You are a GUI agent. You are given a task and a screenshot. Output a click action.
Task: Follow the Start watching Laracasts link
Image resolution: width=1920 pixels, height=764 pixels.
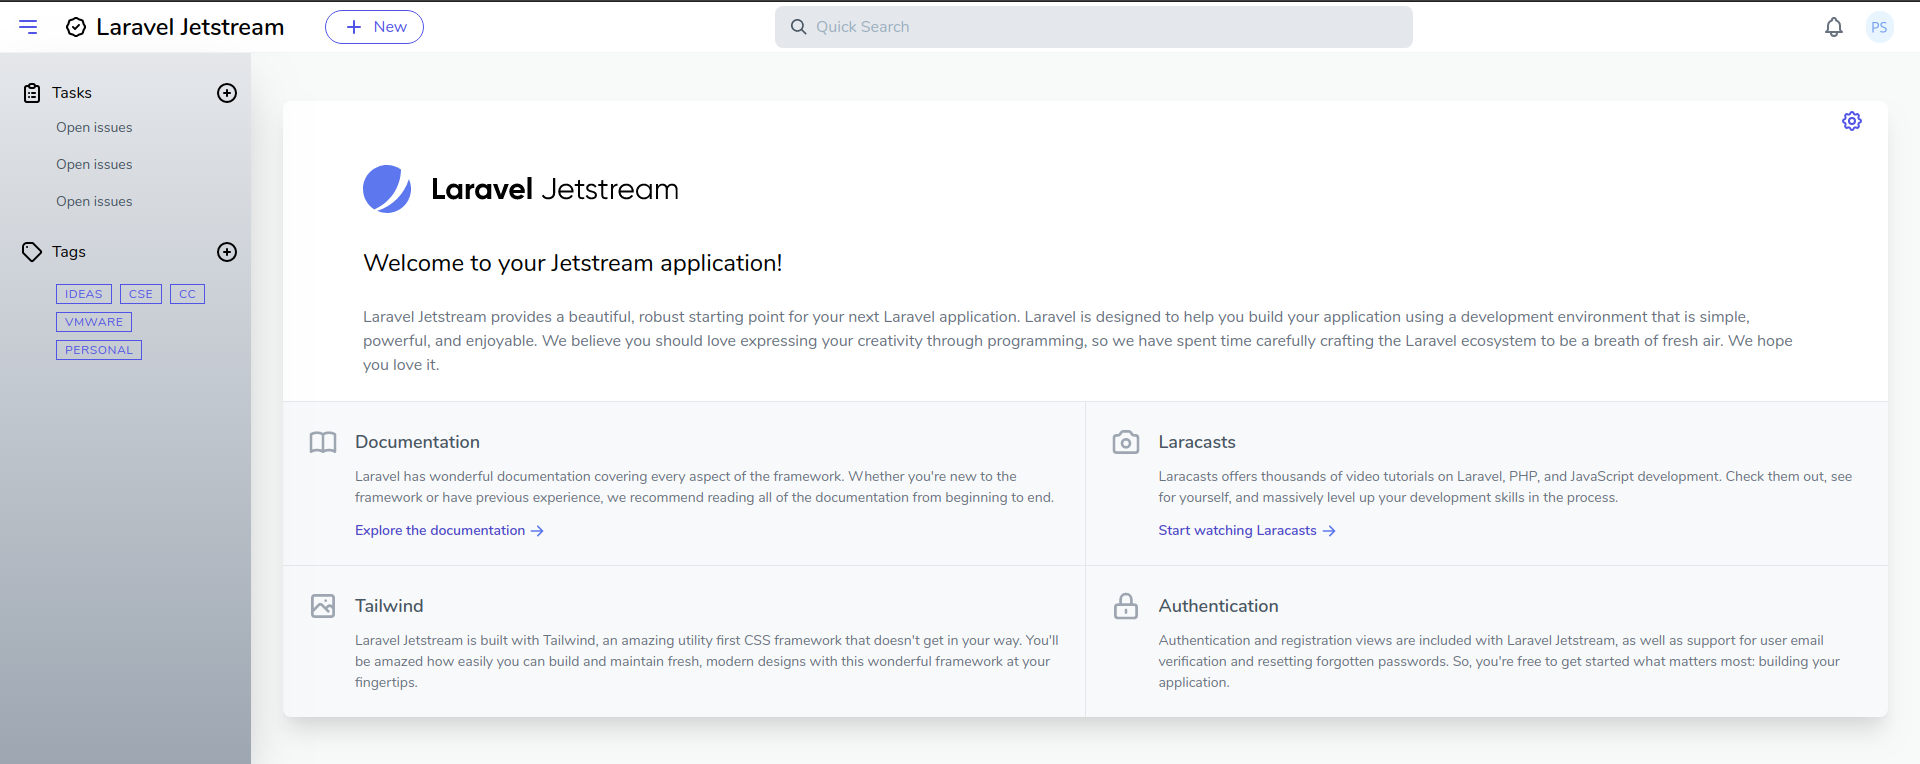pyautogui.click(x=1247, y=531)
